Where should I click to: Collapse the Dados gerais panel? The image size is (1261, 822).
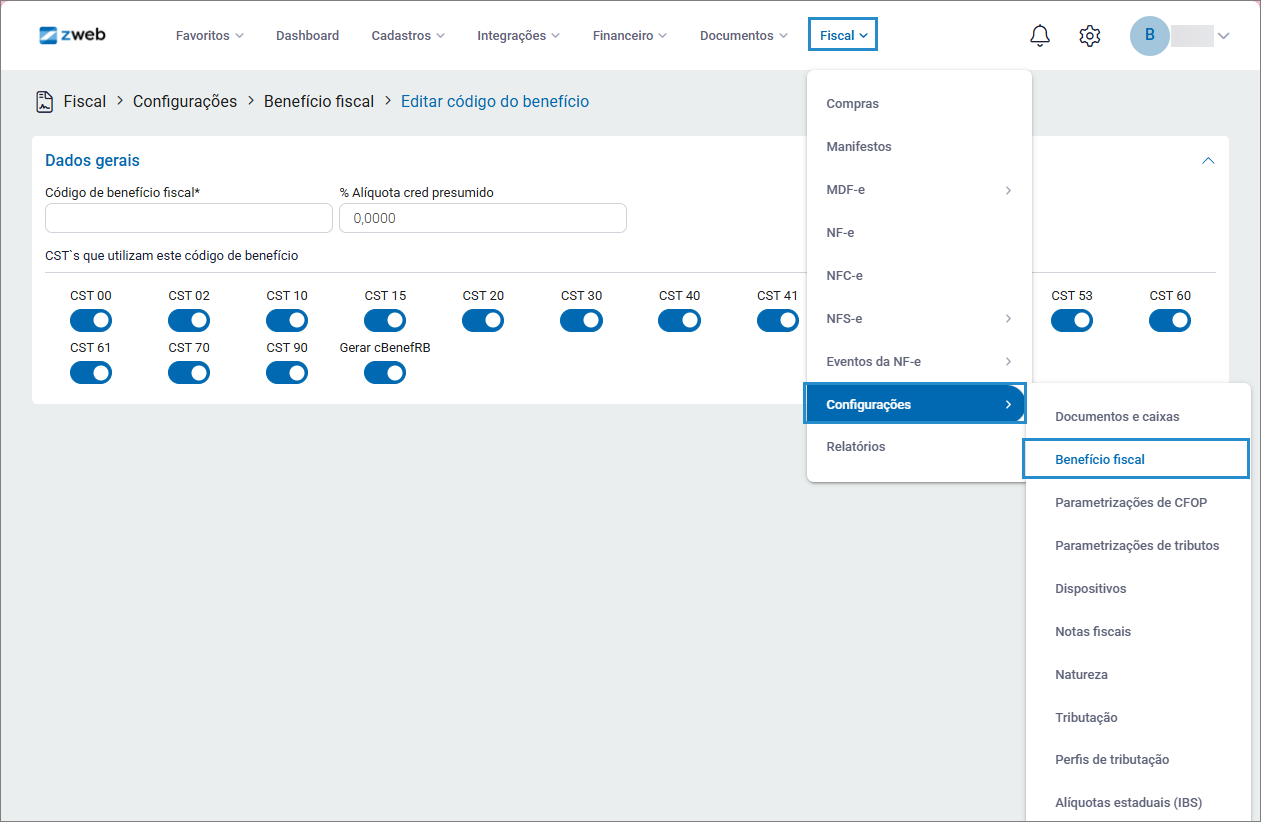[x=1208, y=161]
